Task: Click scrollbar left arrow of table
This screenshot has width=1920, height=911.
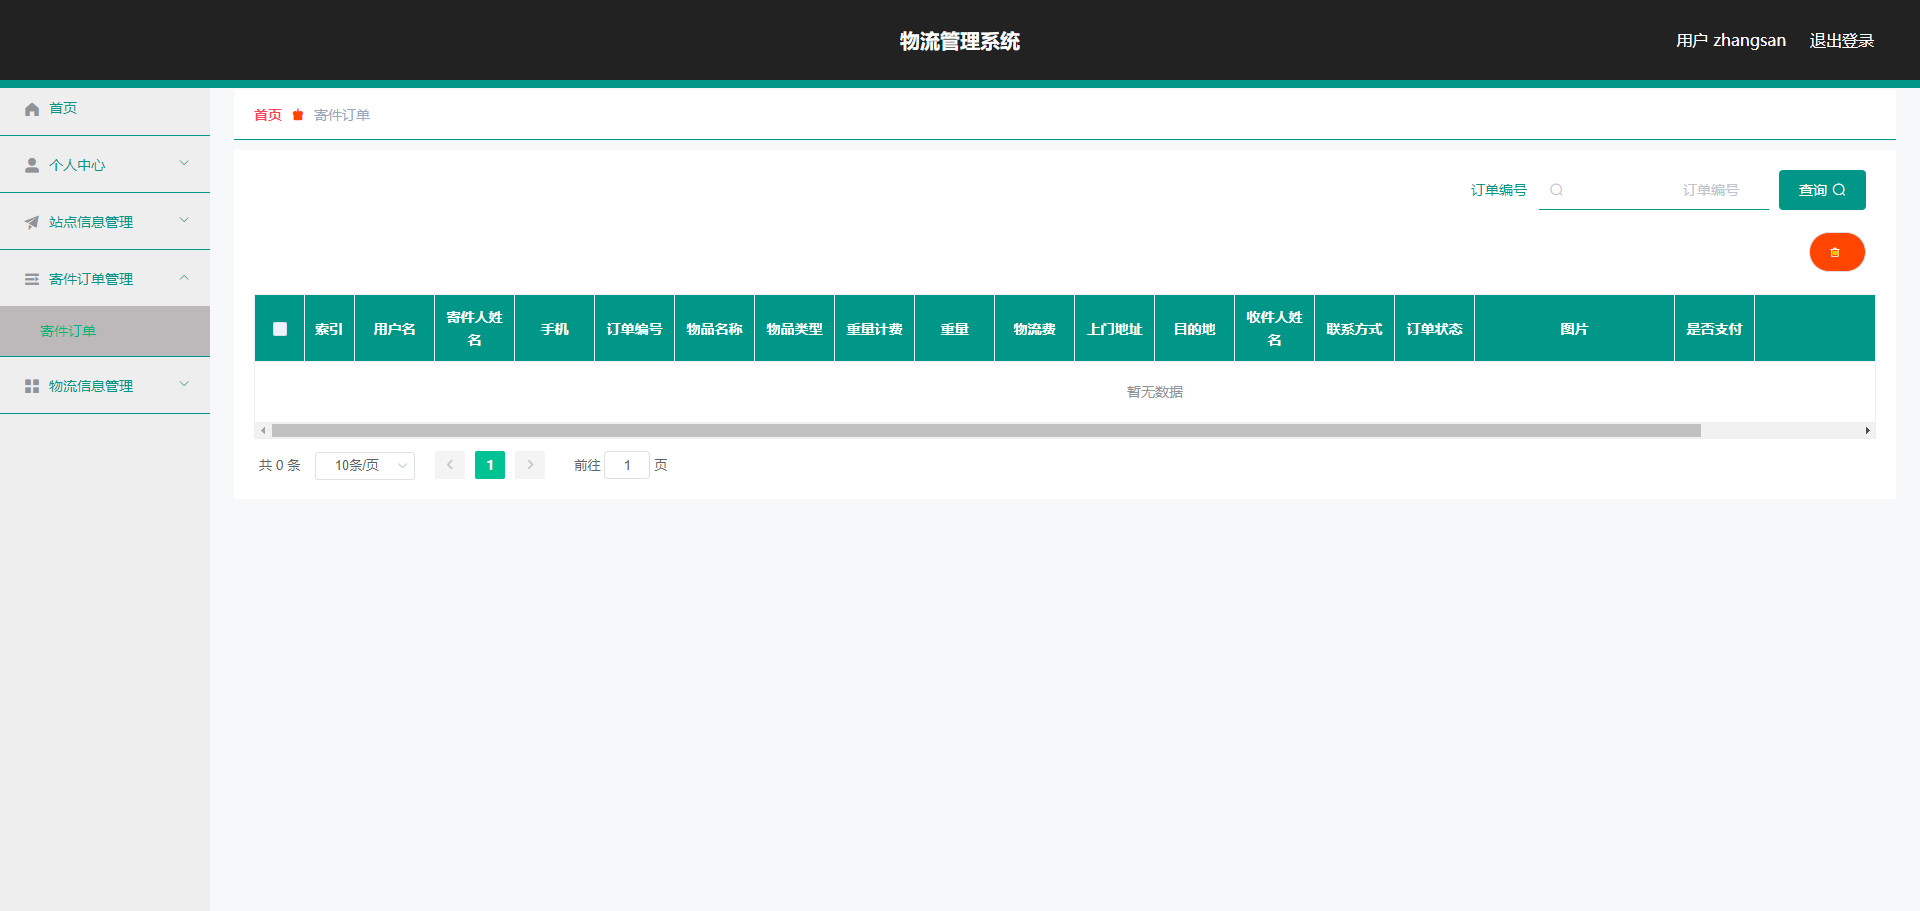Action: (x=263, y=431)
